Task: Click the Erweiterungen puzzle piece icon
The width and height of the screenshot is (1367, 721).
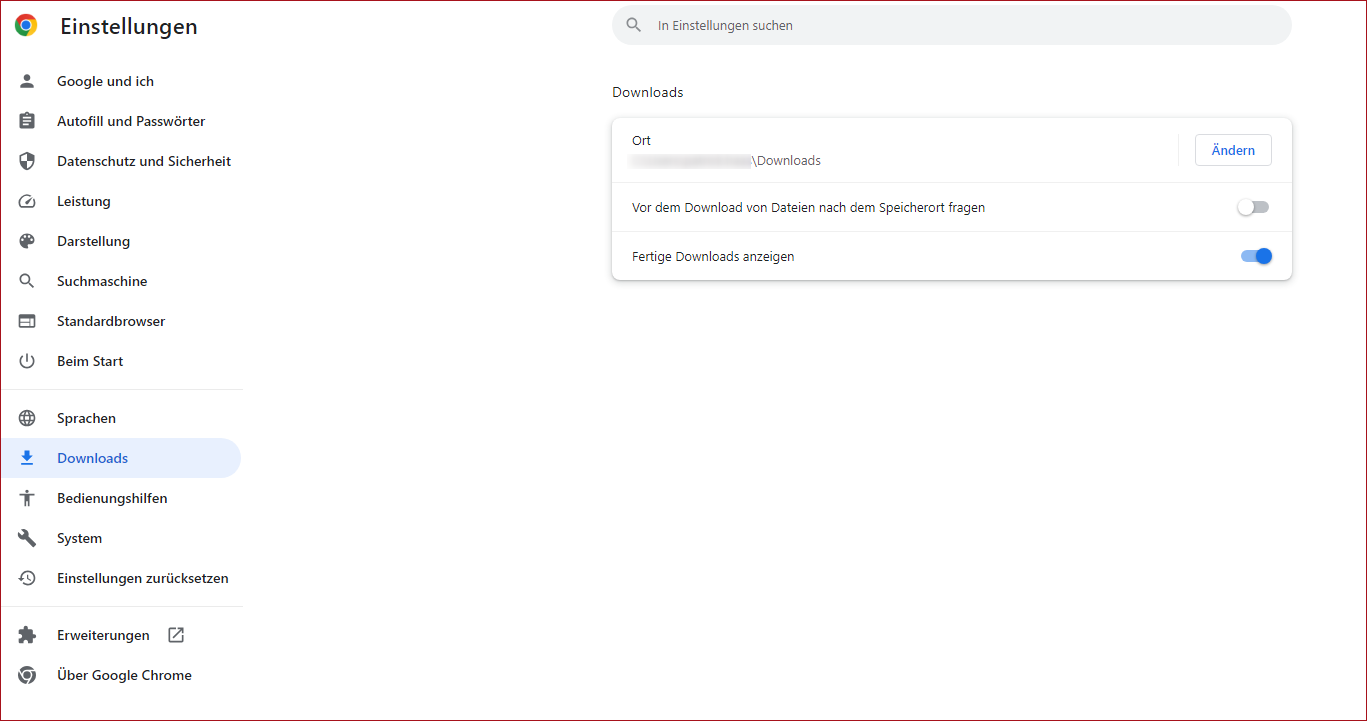Action: pos(27,635)
